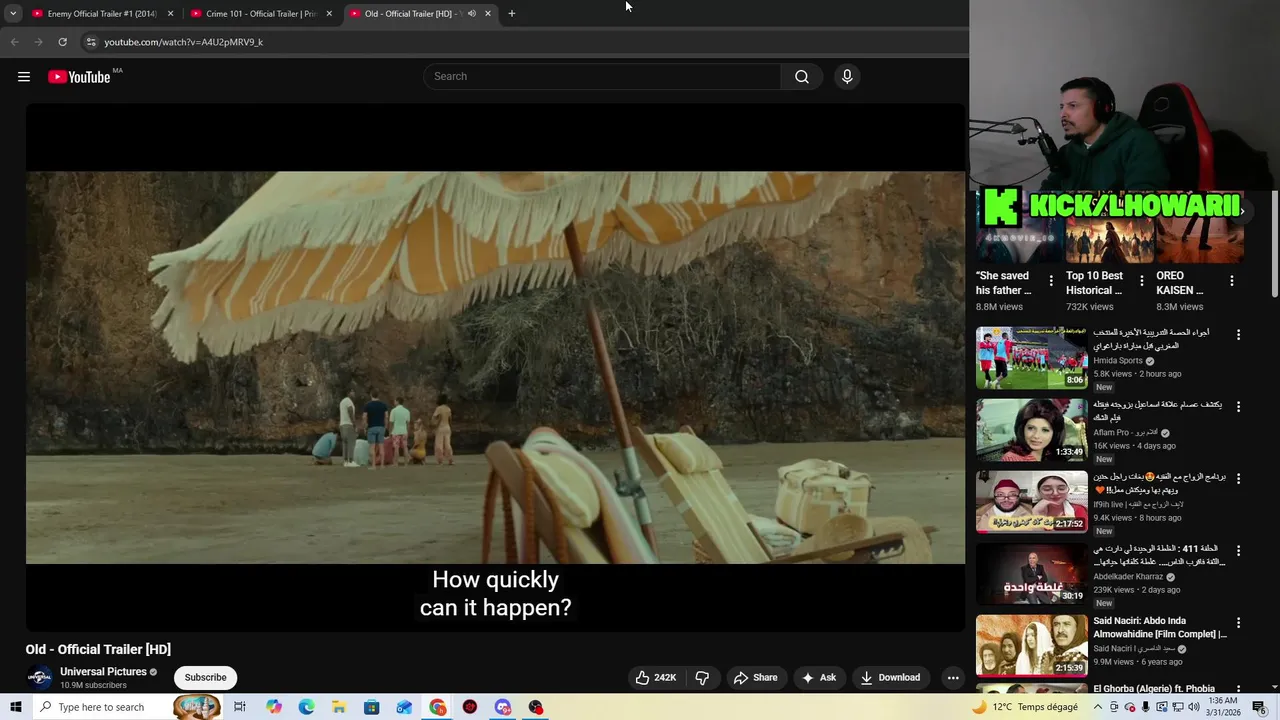
Task: Mute the tab audio speaker icon
Action: (471, 14)
